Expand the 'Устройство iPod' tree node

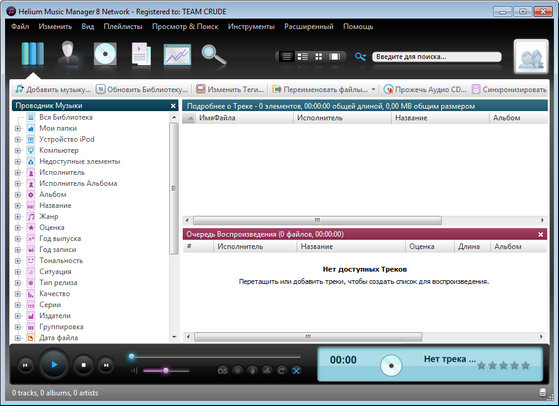point(17,139)
